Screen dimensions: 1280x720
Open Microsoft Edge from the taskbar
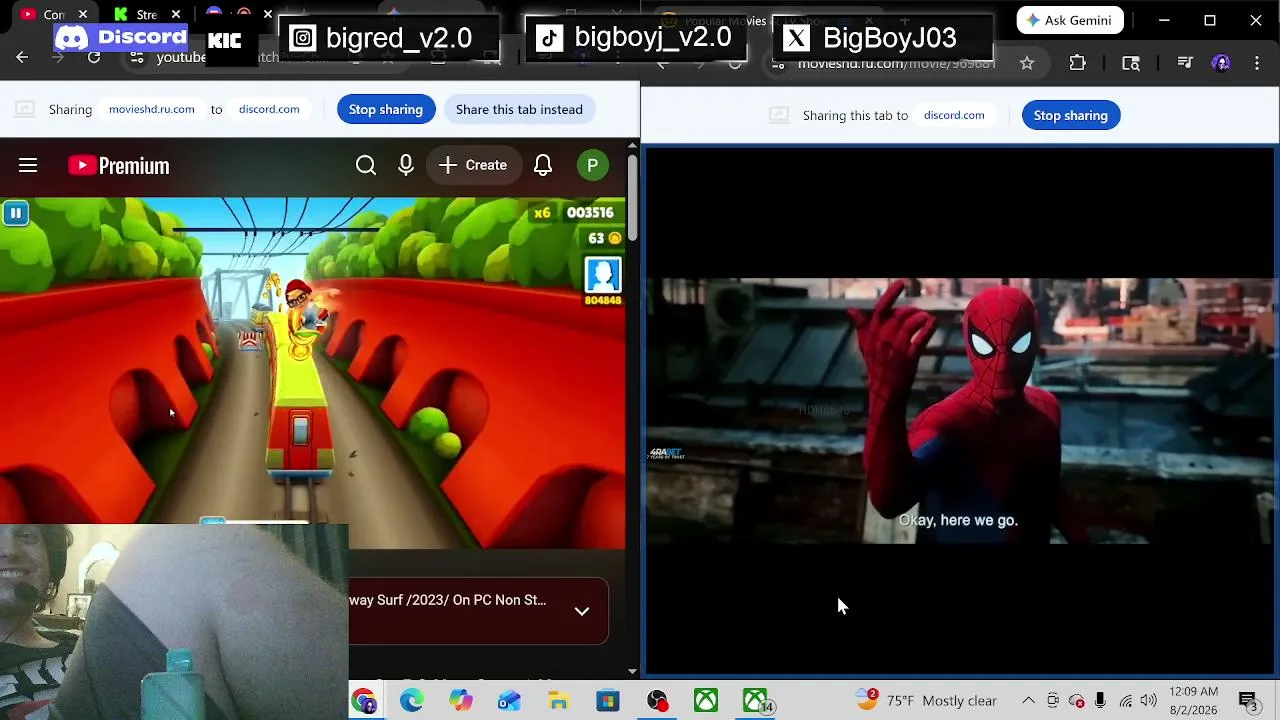point(412,701)
